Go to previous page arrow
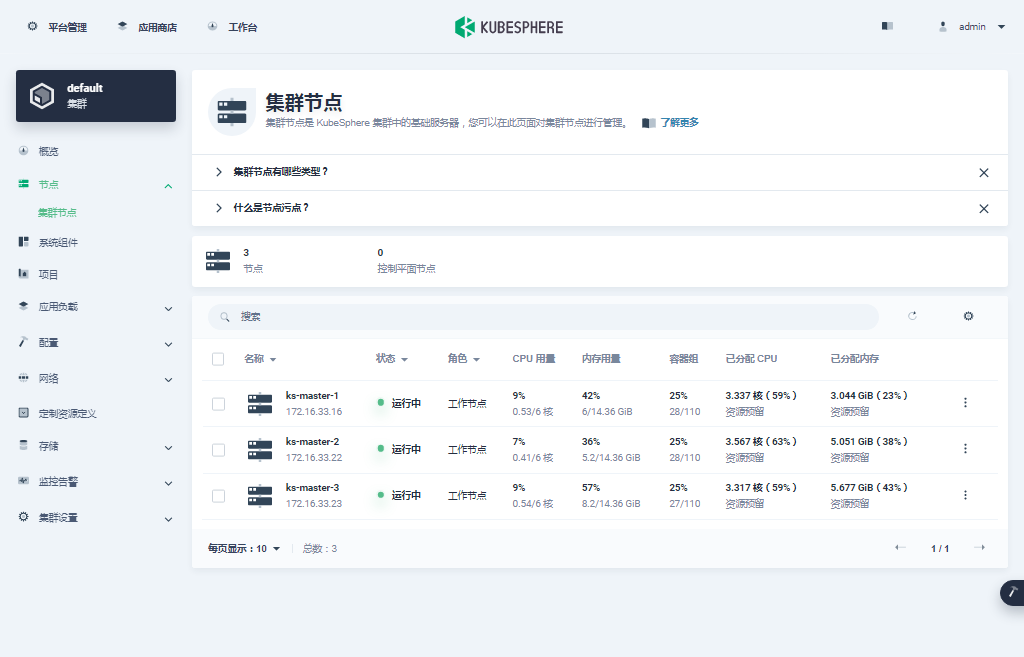This screenshot has width=1024, height=657. coord(900,547)
